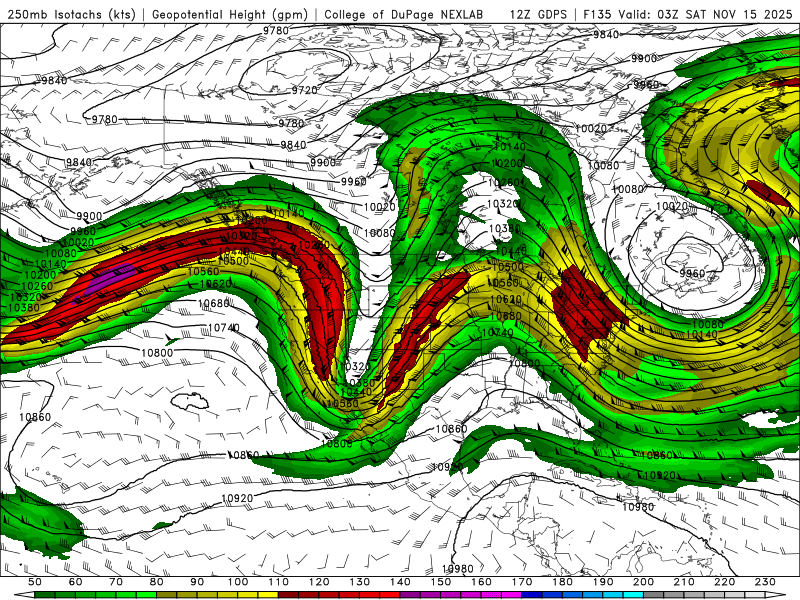Click the 9960 label inside the eastern closed low
Image resolution: width=800 pixels, height=600 pixels.
click(x=692, y=273)
